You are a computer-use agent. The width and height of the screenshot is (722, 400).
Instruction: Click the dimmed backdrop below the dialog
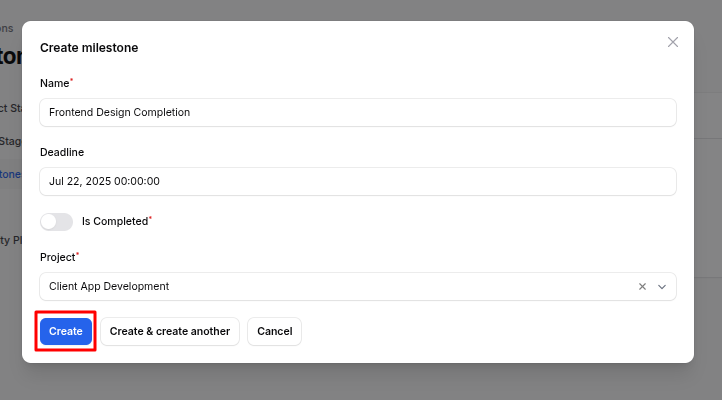point(360,383)
